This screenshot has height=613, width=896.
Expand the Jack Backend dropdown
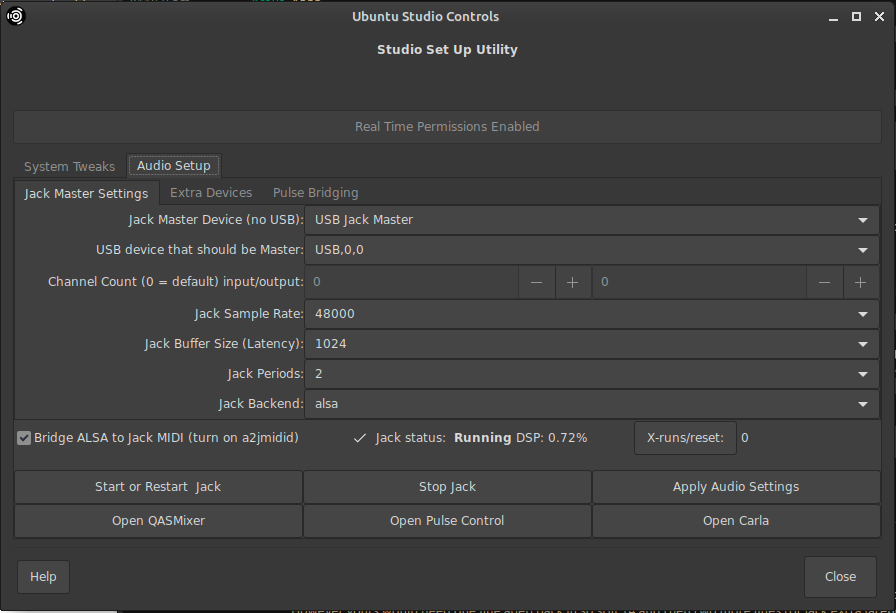591,404
